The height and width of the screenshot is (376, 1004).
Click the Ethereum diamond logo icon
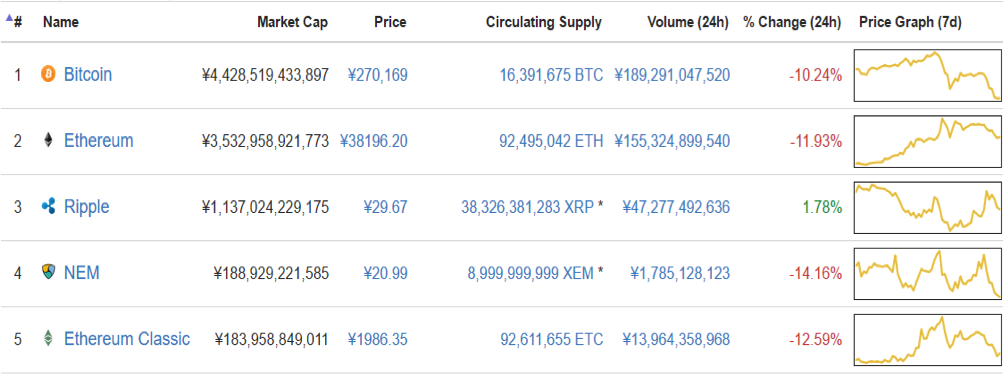[x=48, y=141]
